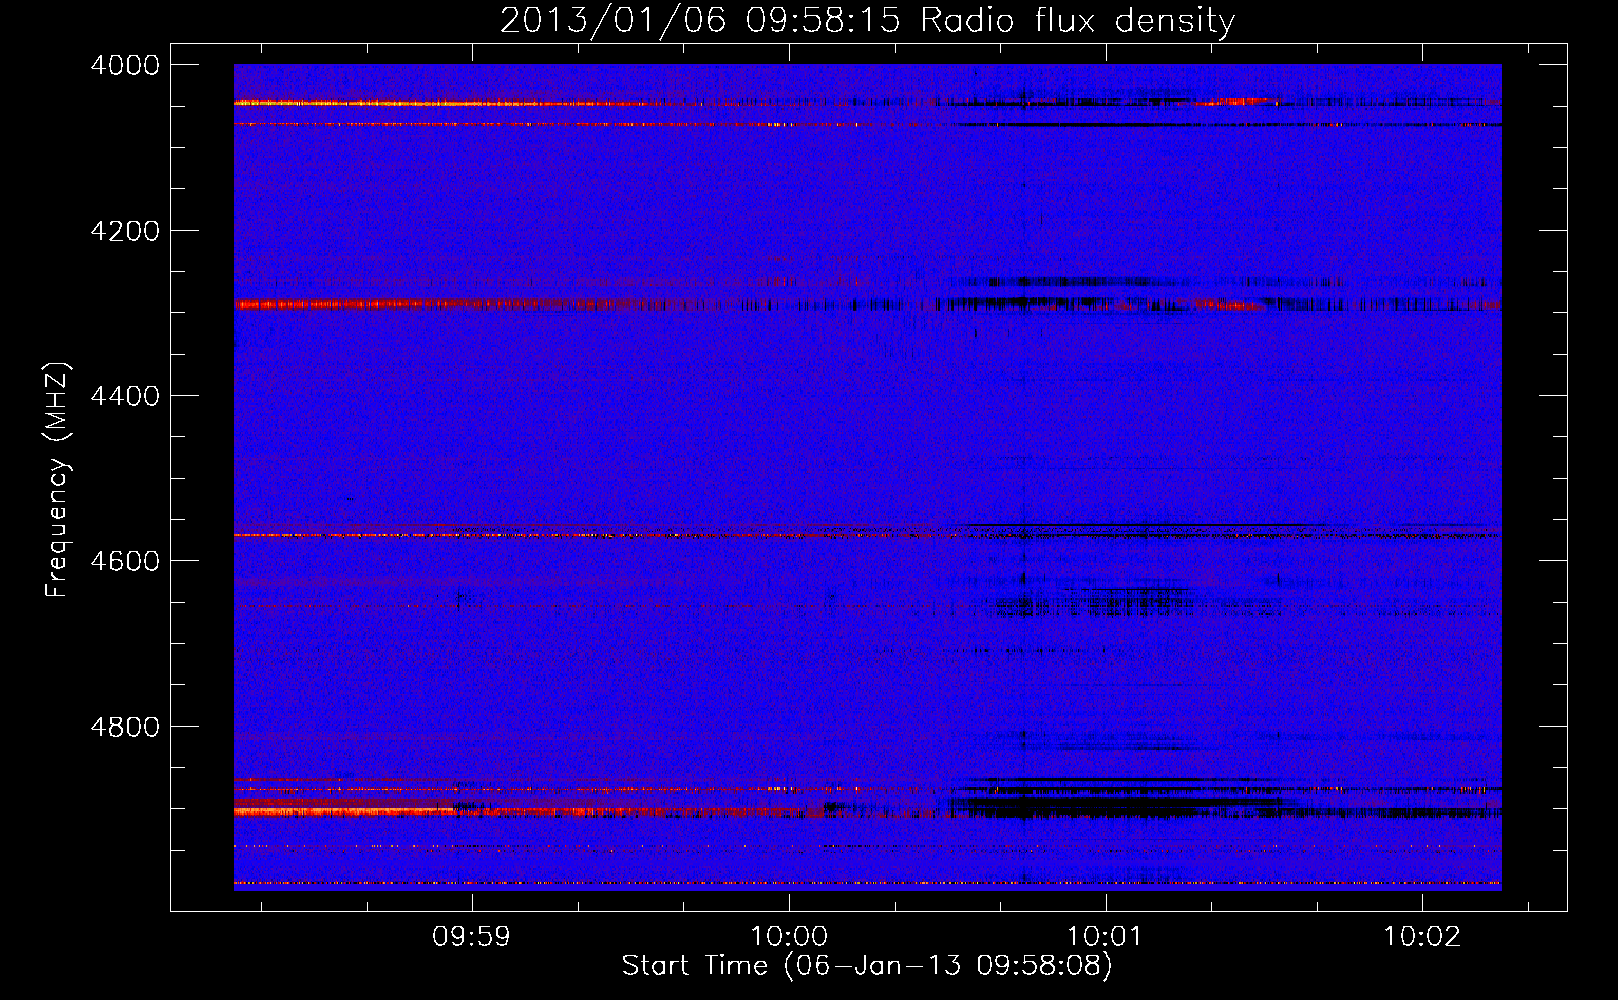
Task: Click the 10:01 time tick label
Action: coord(1105,937)
